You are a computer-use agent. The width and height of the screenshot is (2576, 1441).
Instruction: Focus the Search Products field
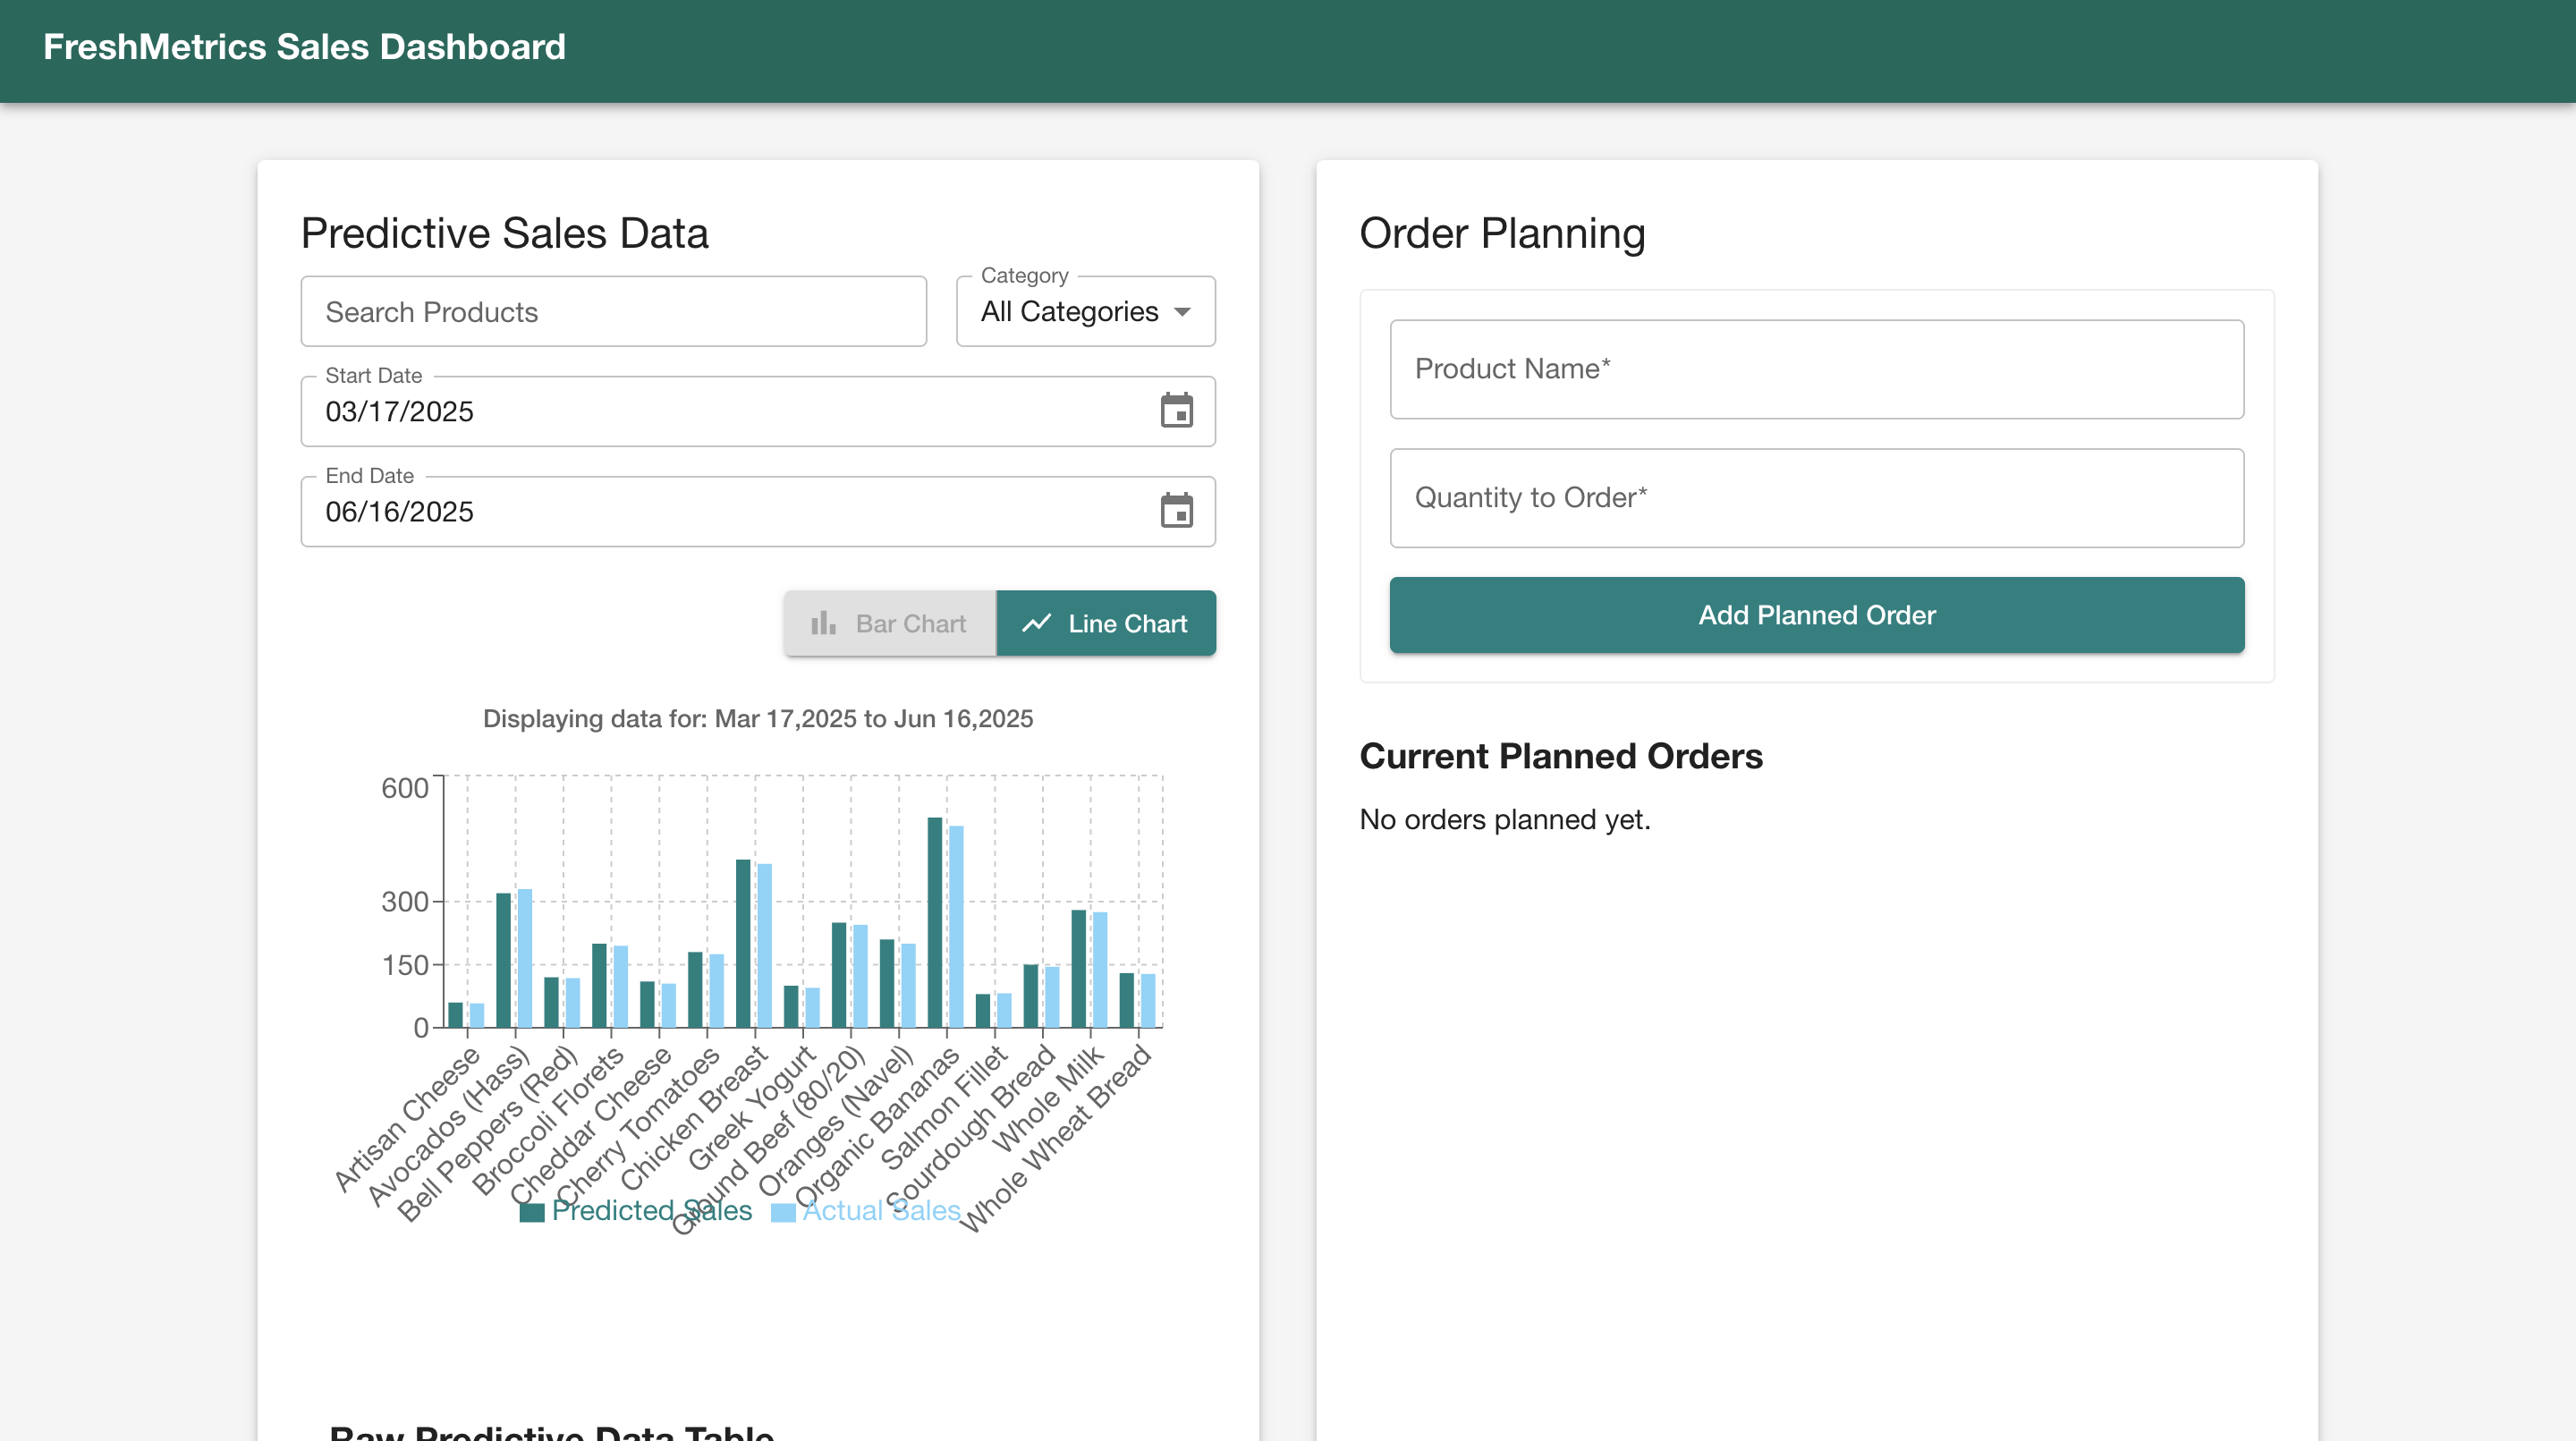click(x=614, y=312)
